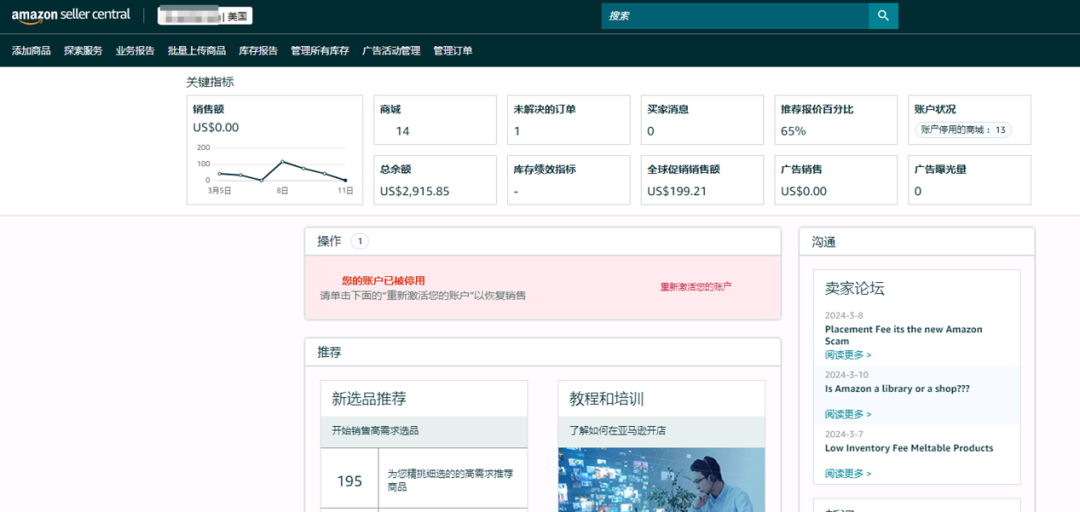Click the 8日 data point on sales chart

[282, 162]
